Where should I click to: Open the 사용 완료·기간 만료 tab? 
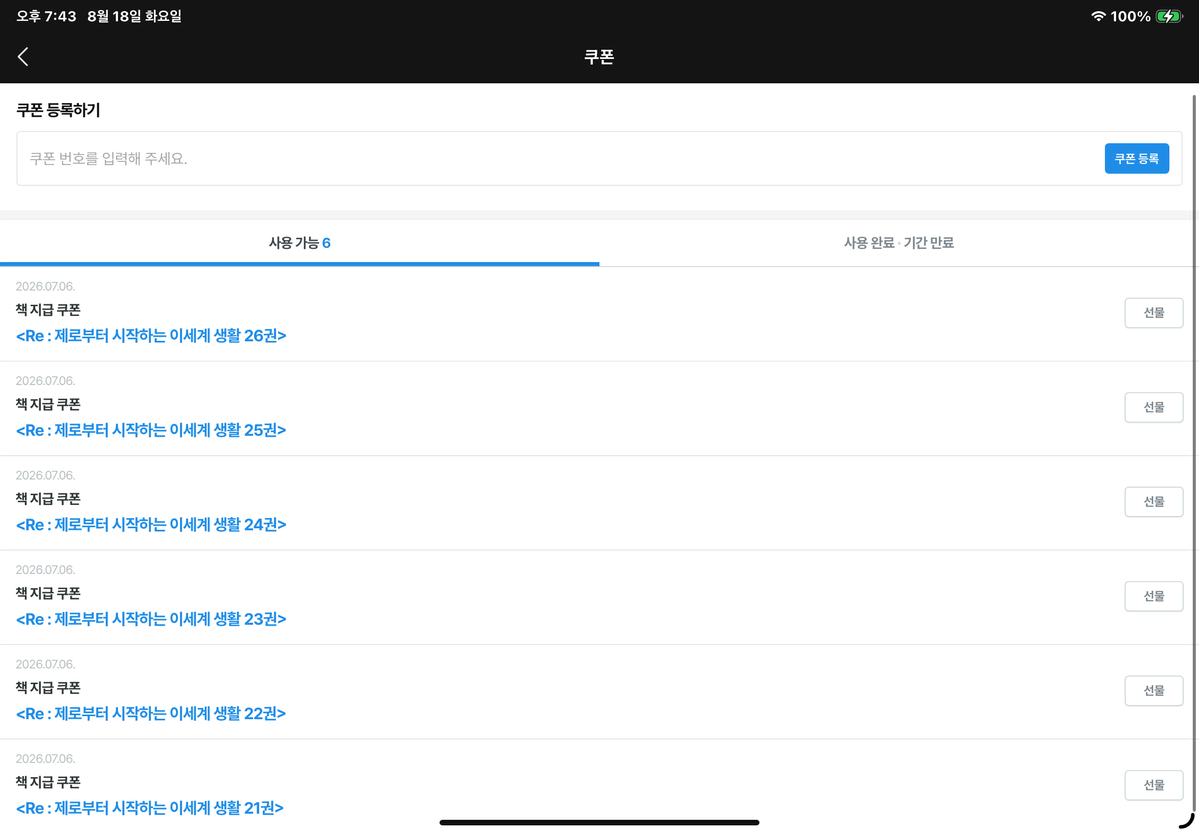click(898, 242)
